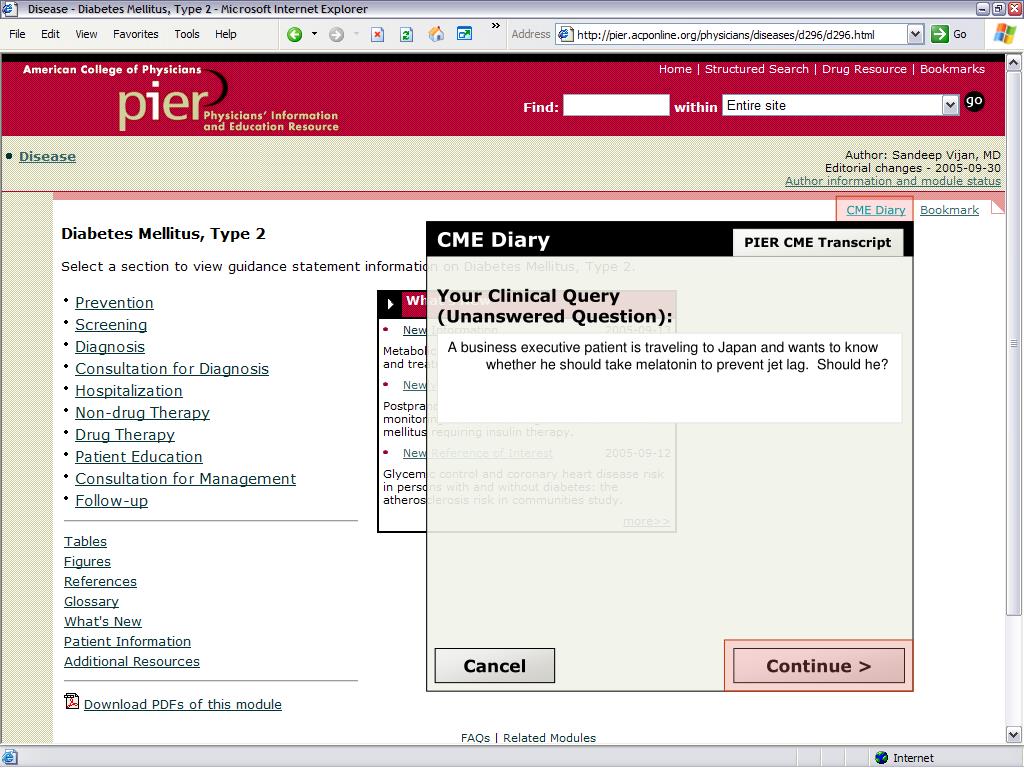Image resolution: width=1024 pixels, height=768 pixels.
Task: Click the FAQs footer link
Action: tap(475, 738)
